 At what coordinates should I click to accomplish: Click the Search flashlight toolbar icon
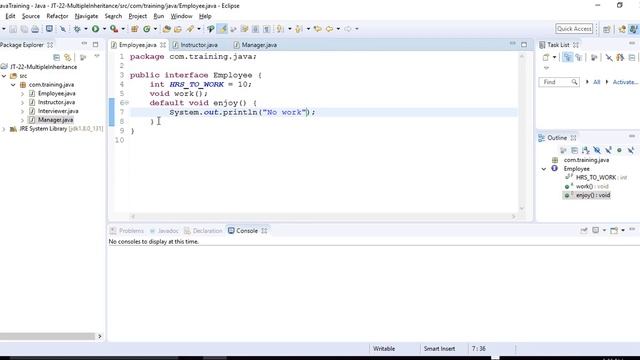tap(190, 29)
